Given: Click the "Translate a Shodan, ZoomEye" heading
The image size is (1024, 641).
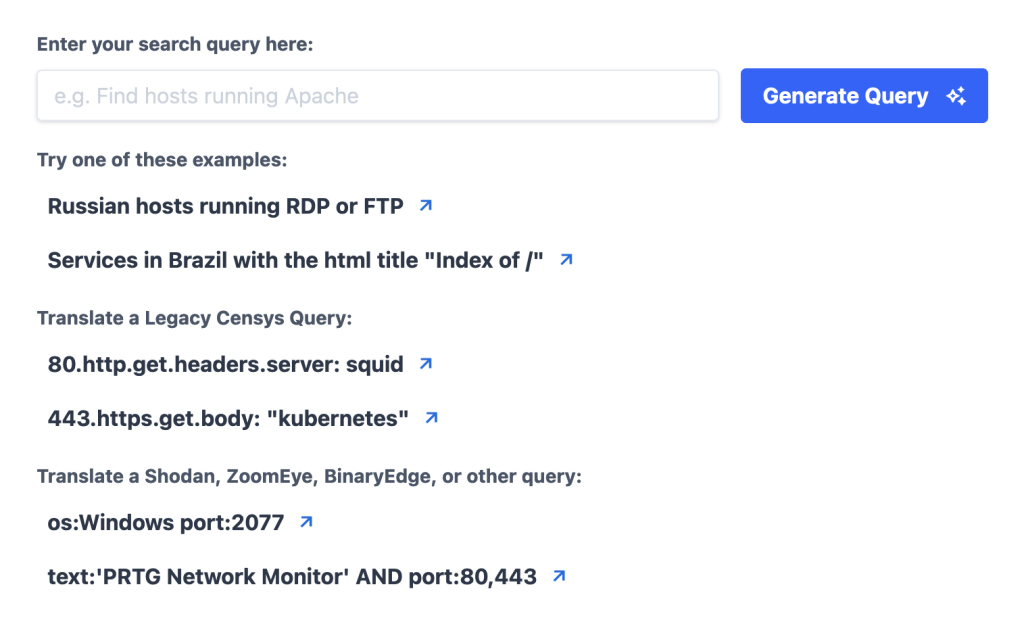Looking at the screenshot, I should (309, 477).
